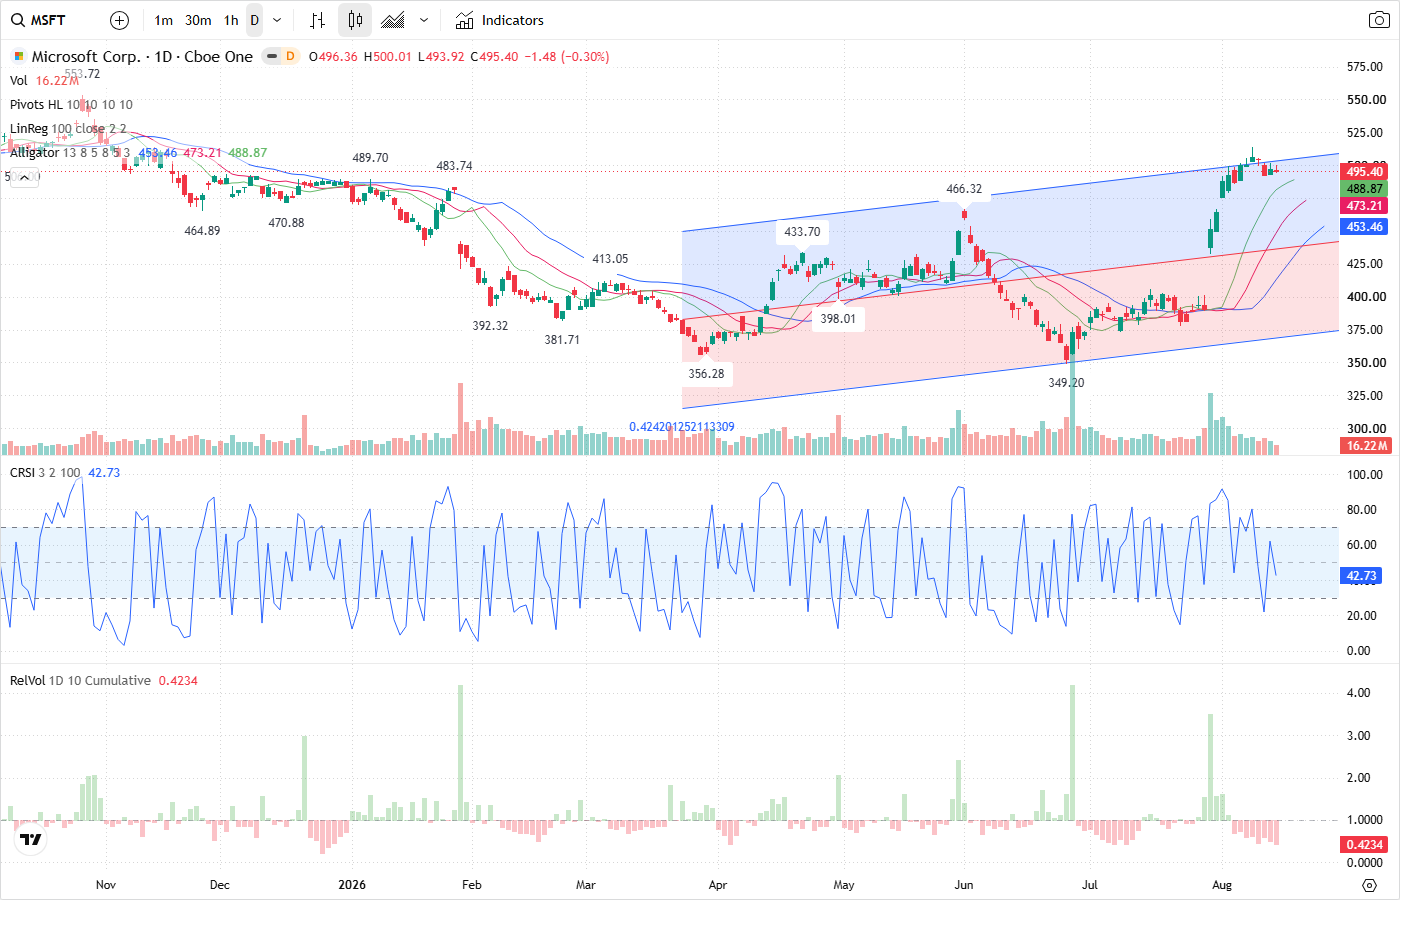The height and width of the screenshot is (950, 1420).
Task: Switch to the 1m interval
Action: (164, 20)
